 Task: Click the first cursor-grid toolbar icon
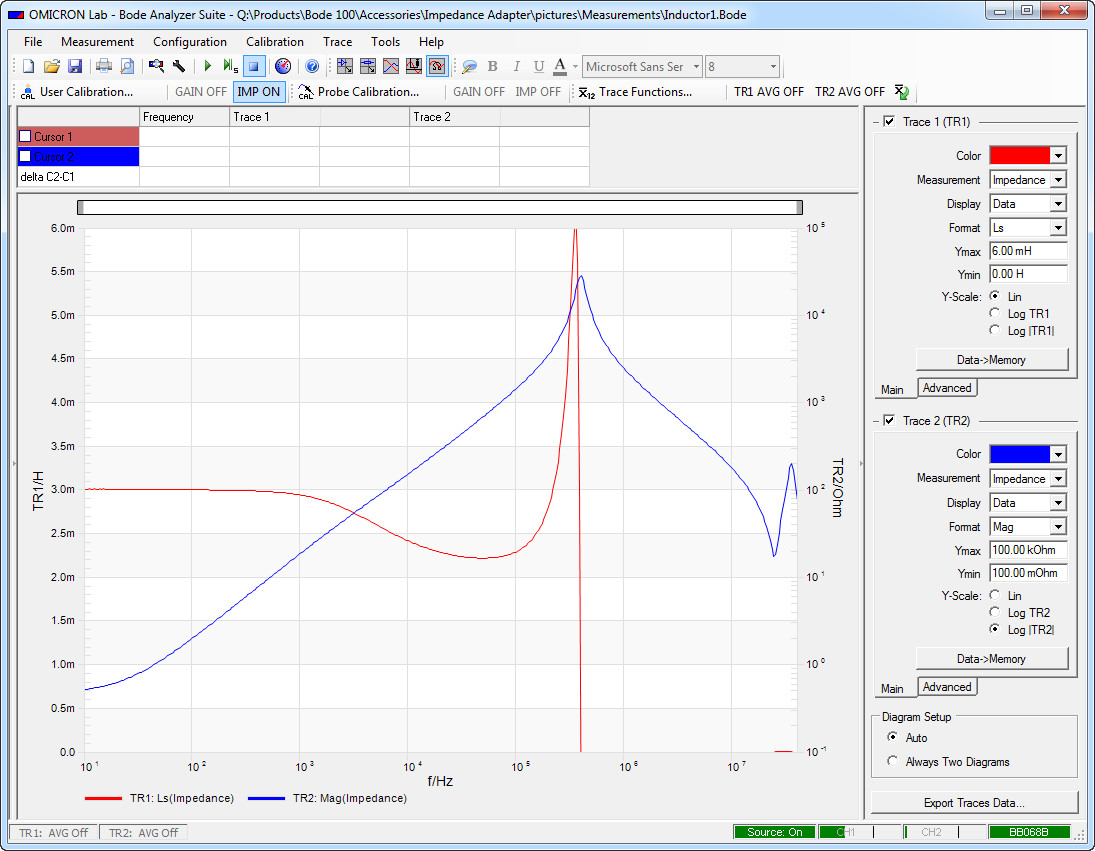pos(344,66)
